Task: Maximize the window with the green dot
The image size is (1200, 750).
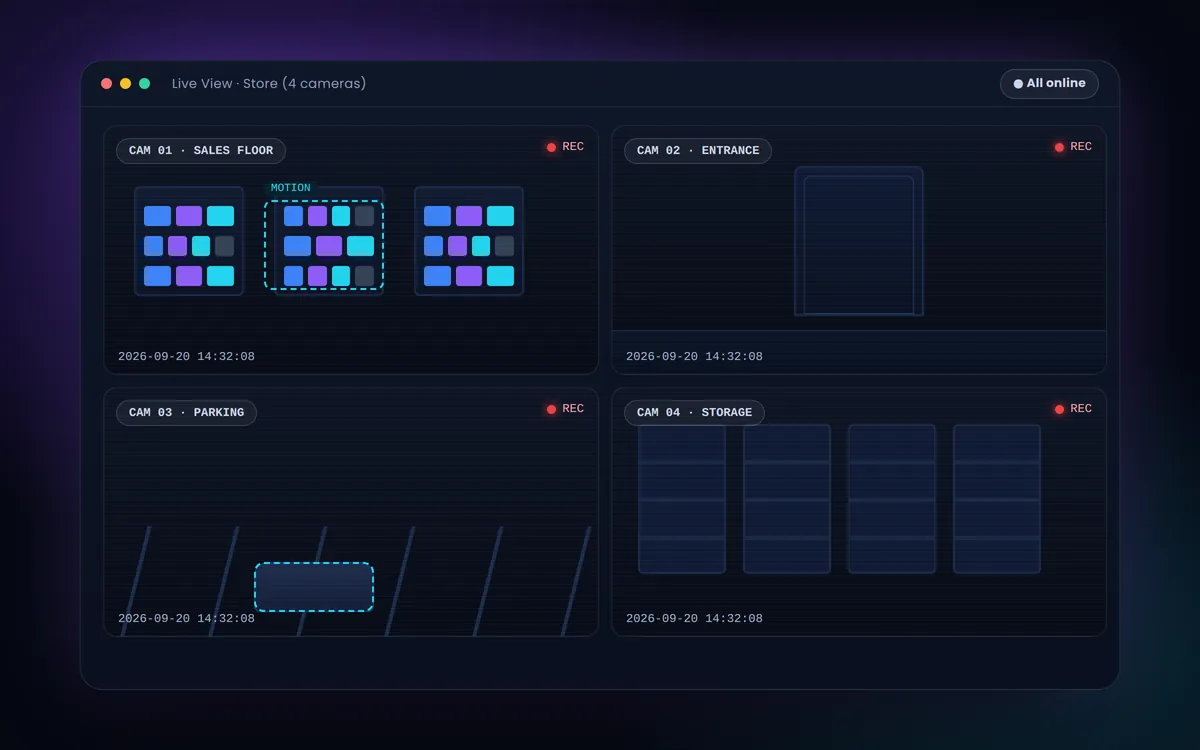Action: click(145, 84)
